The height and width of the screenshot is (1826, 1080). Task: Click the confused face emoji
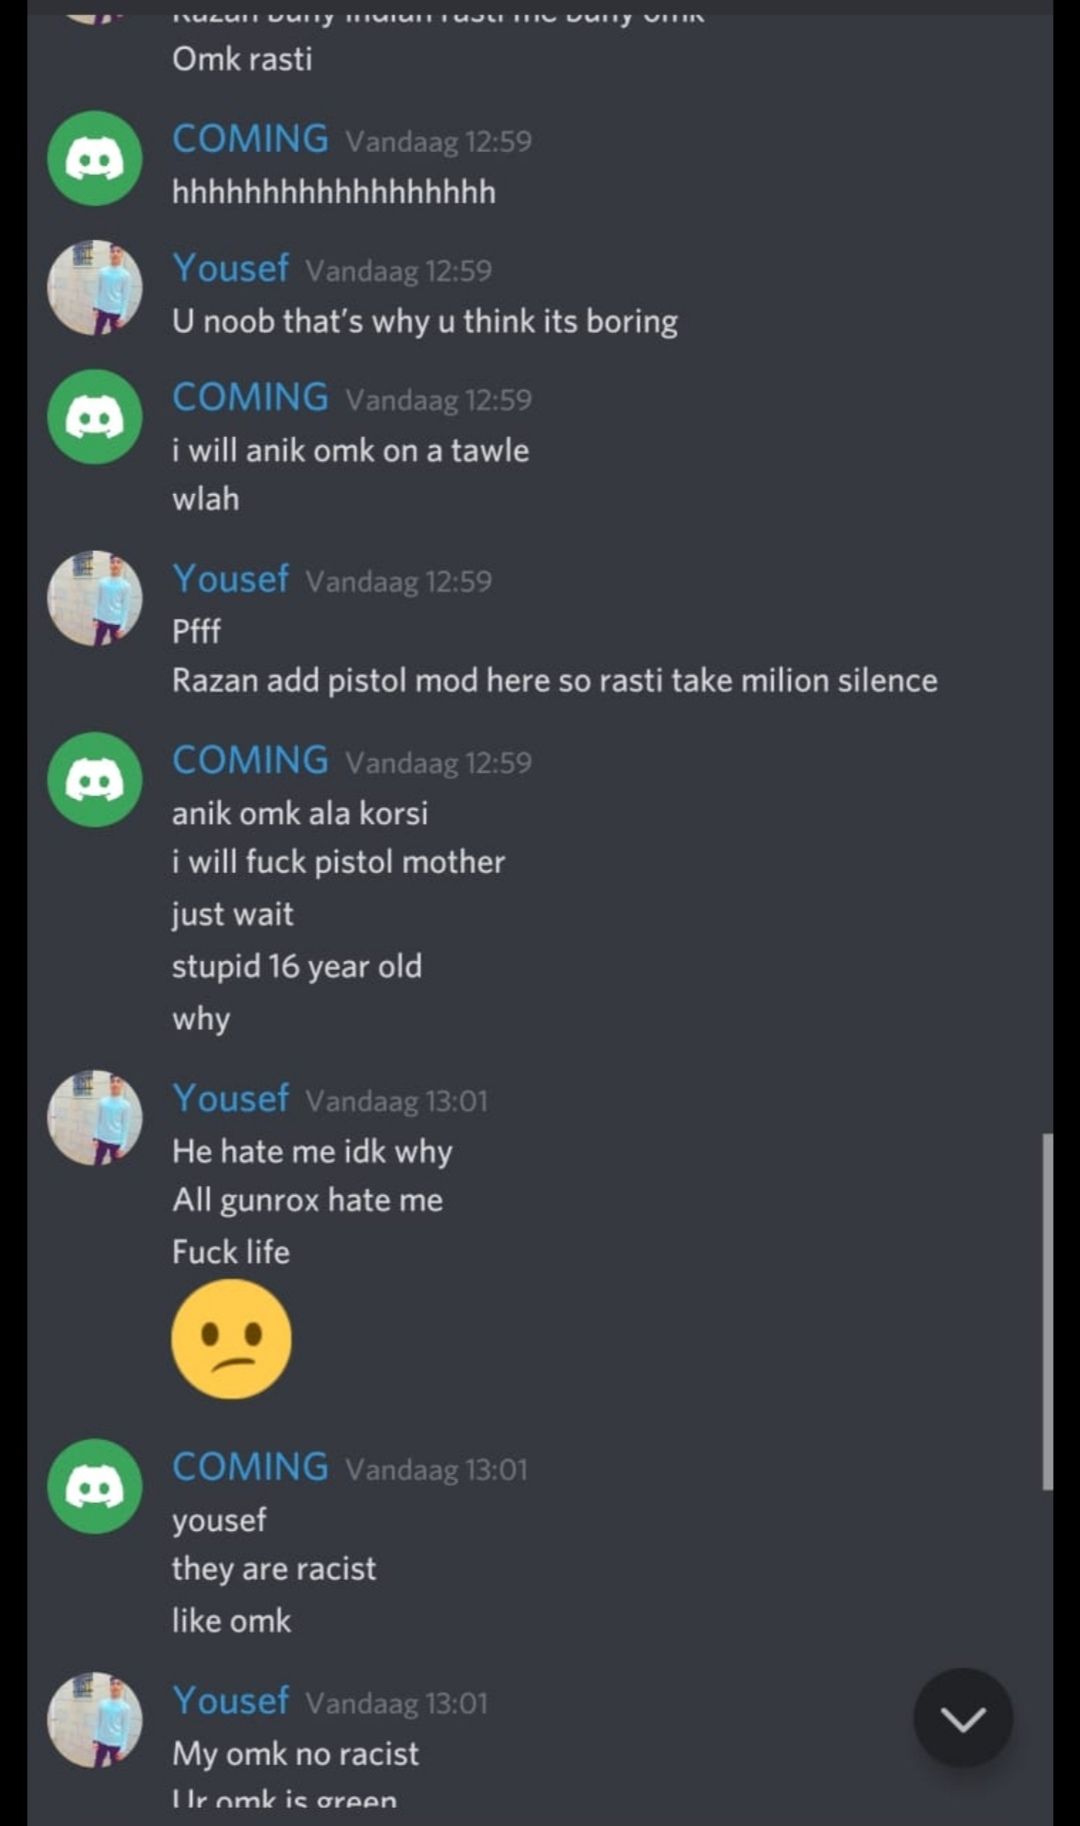tap(231, 1339)
